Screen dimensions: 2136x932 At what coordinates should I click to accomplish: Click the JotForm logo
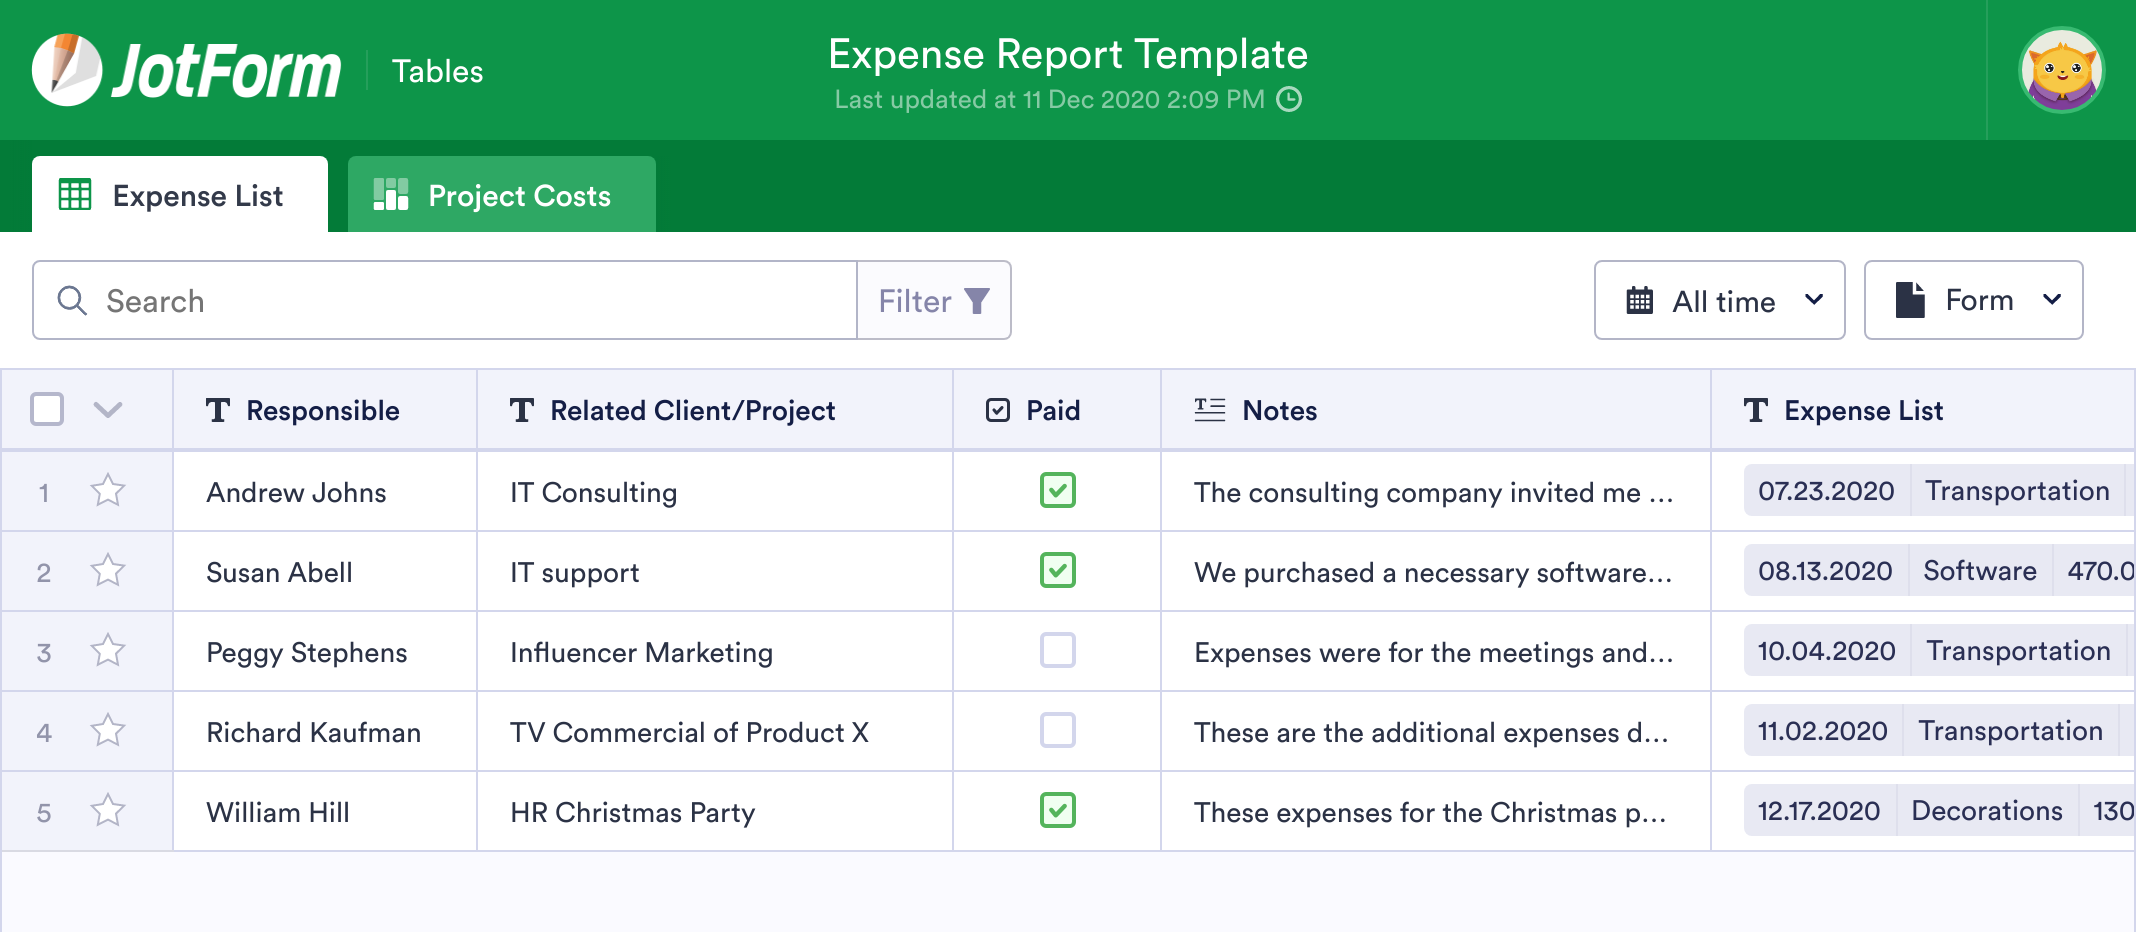(185, 69)
